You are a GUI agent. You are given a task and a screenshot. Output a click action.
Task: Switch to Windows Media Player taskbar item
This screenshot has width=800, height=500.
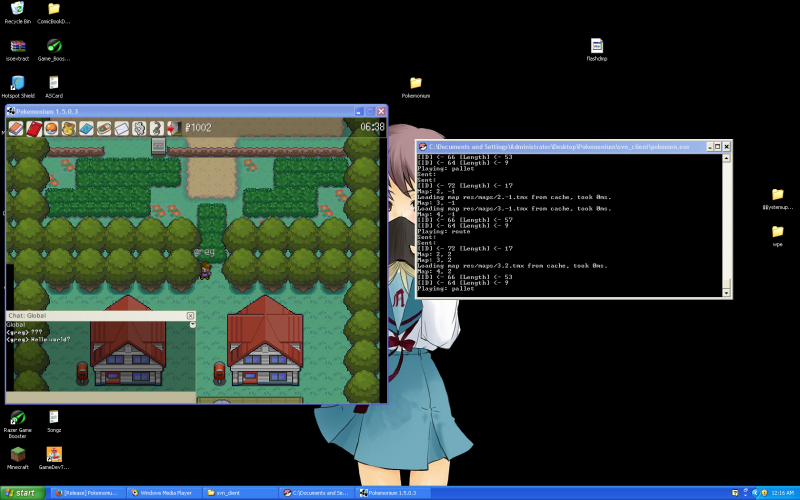click(x=164, y=493)
